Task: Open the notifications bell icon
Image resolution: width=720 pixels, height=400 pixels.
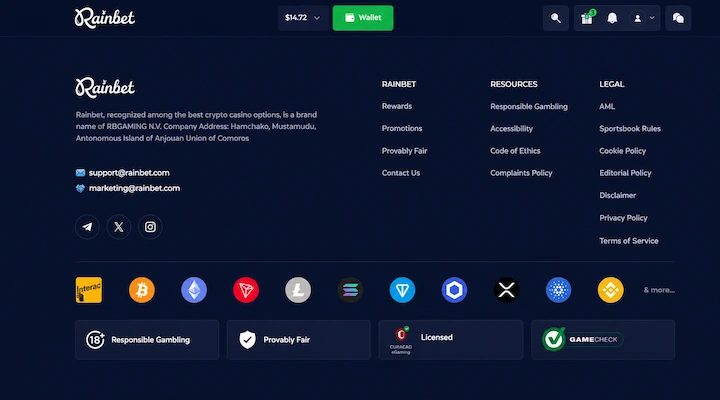Action: [x=612, y=18]
